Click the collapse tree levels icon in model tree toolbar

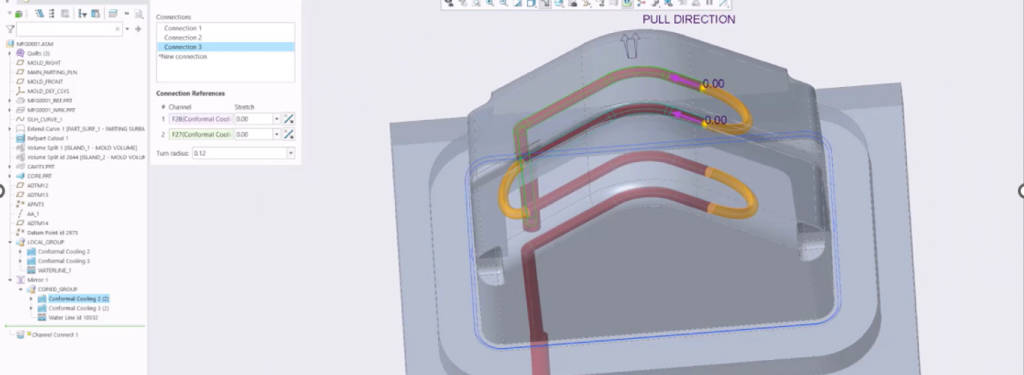52,13
